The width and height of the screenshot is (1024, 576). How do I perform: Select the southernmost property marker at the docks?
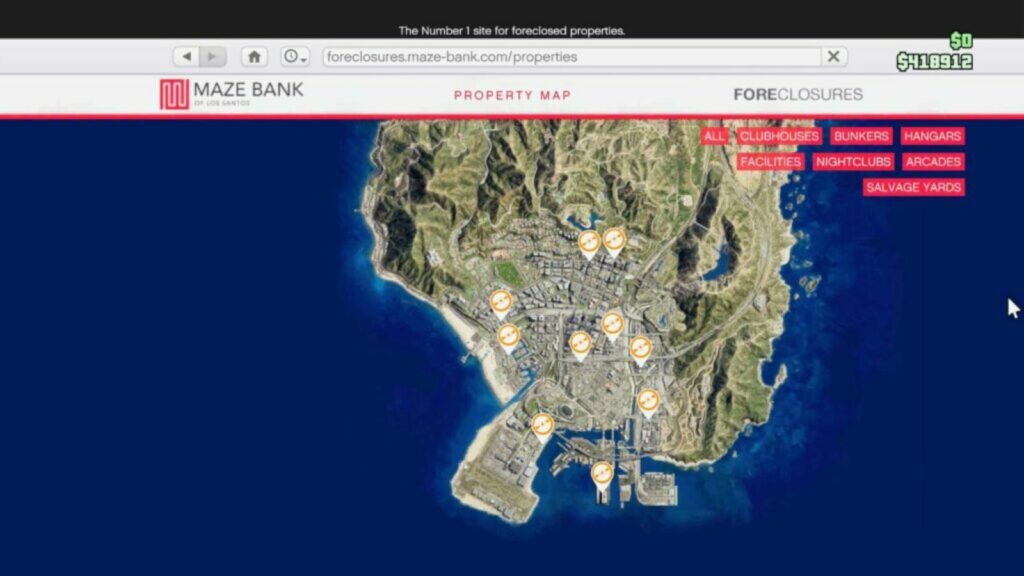[x=601, y=474]
